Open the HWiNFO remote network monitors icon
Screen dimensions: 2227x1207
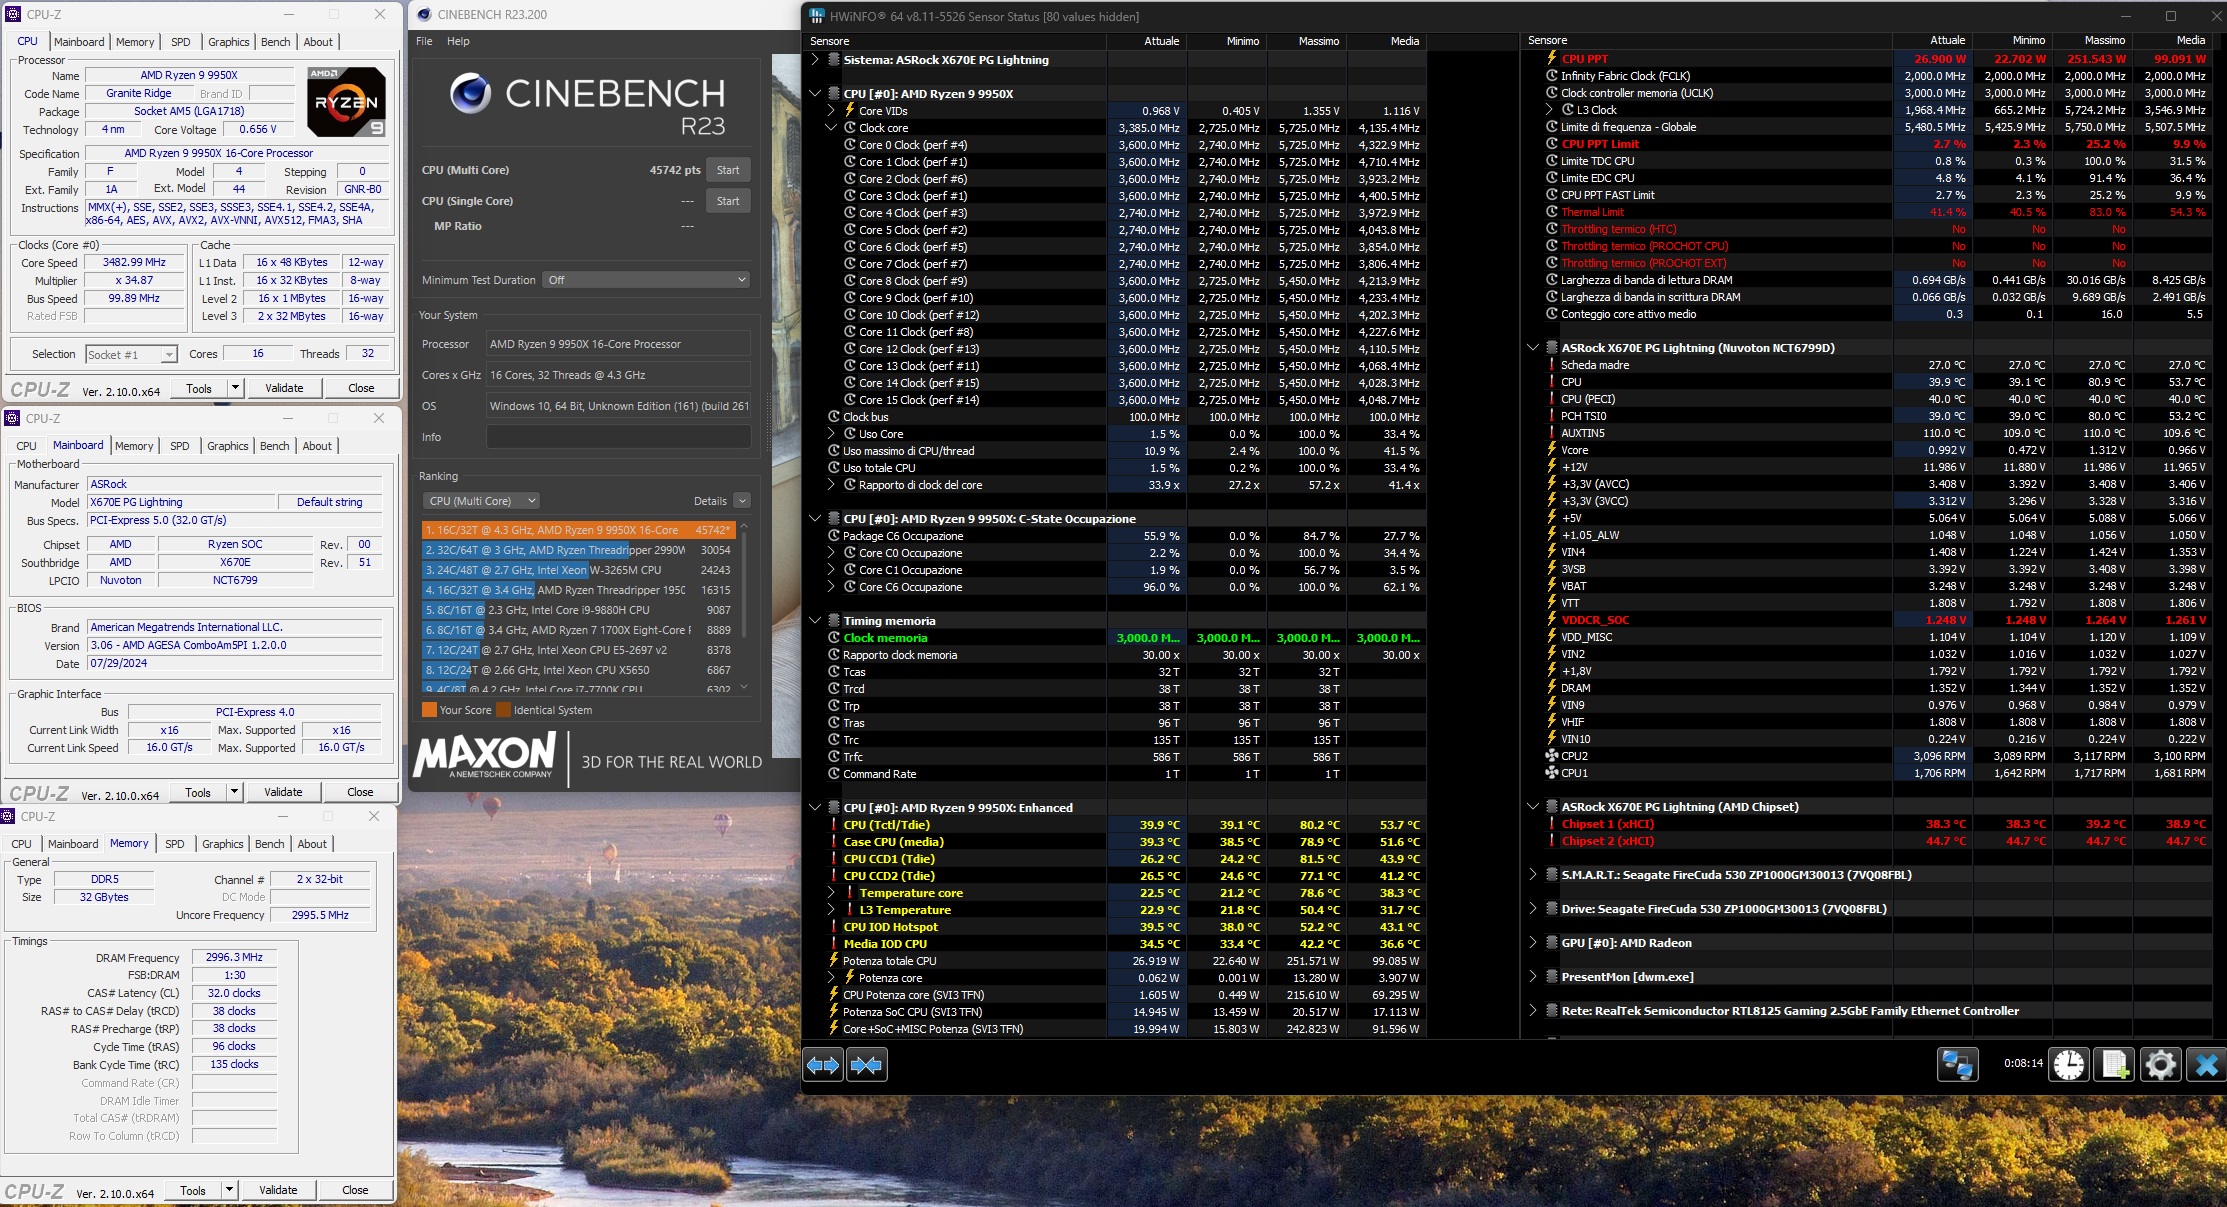[x=1956, y=1064]
